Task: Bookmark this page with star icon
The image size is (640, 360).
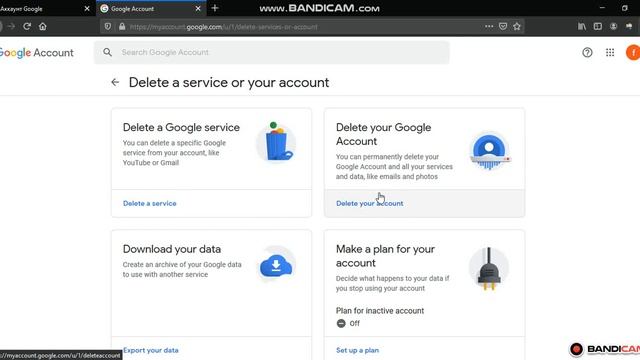Action: [x=517, y=27]
